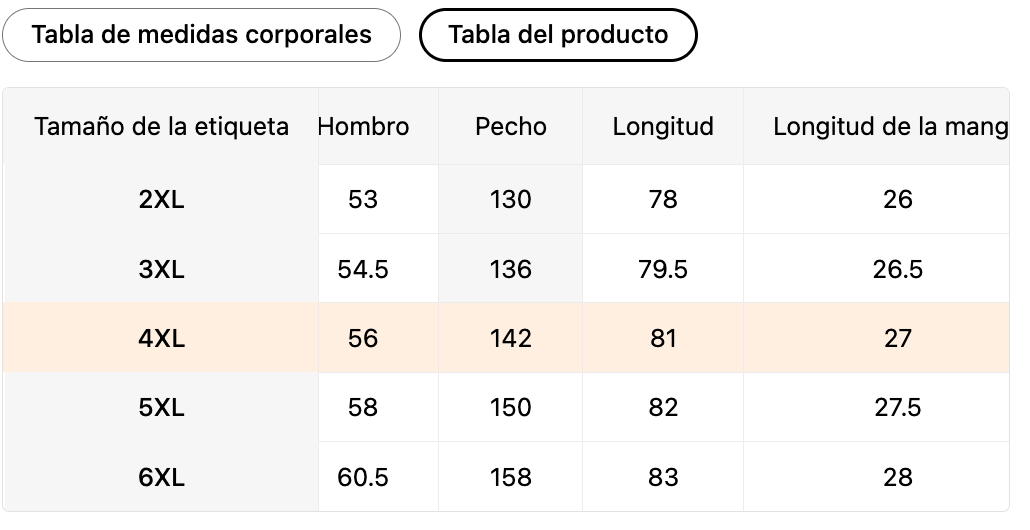This screenshot has width=1030, height=530.
Task: Click the highlighted 4XL size label
Action: (161, 338)
